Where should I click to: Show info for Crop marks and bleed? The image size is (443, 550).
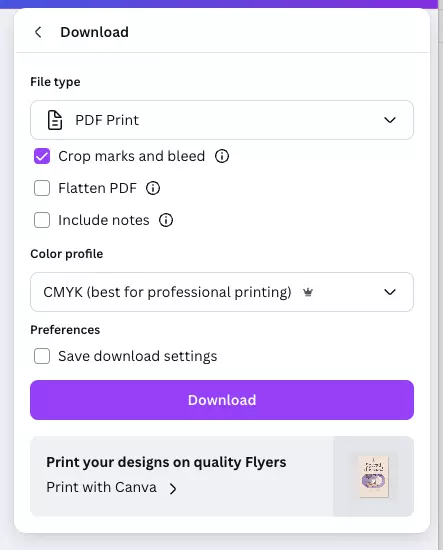coord(222,156)
